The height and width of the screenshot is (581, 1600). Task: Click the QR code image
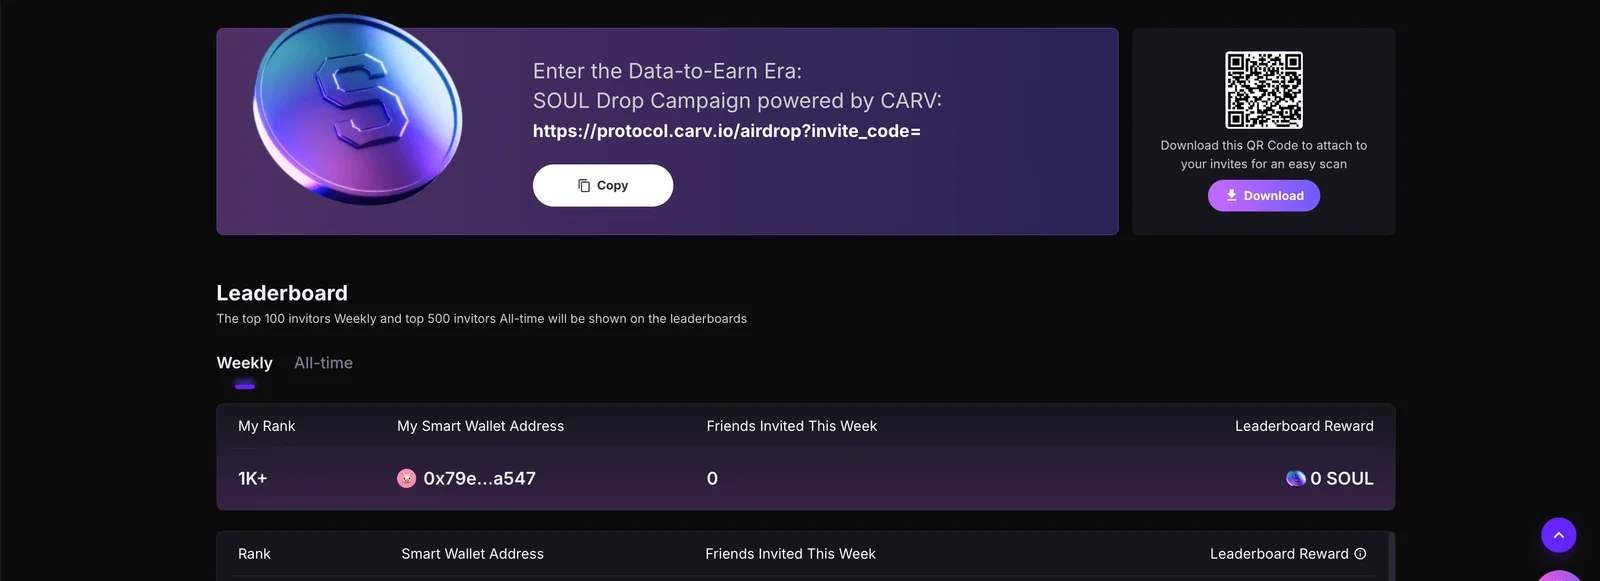pyautogui.click(x=1264, y=90)
